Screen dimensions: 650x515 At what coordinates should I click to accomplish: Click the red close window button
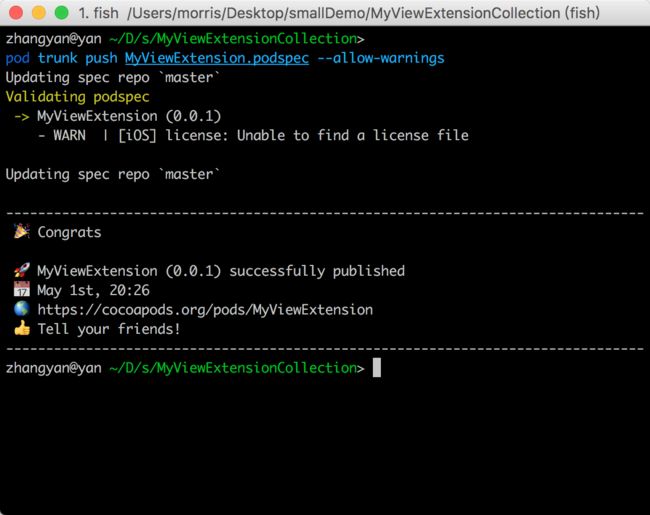pyautogui.click(x=16, y=13)
